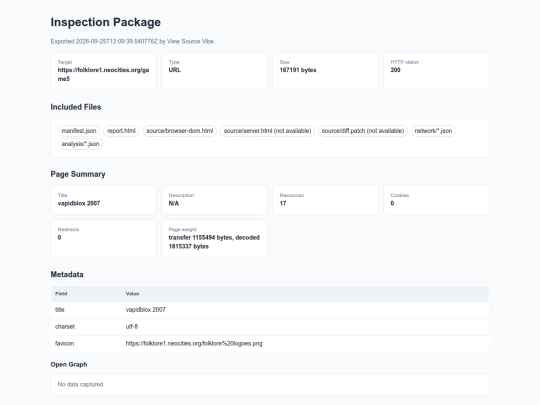Click source/server.html (not available) chip

[x=267, y=131]
